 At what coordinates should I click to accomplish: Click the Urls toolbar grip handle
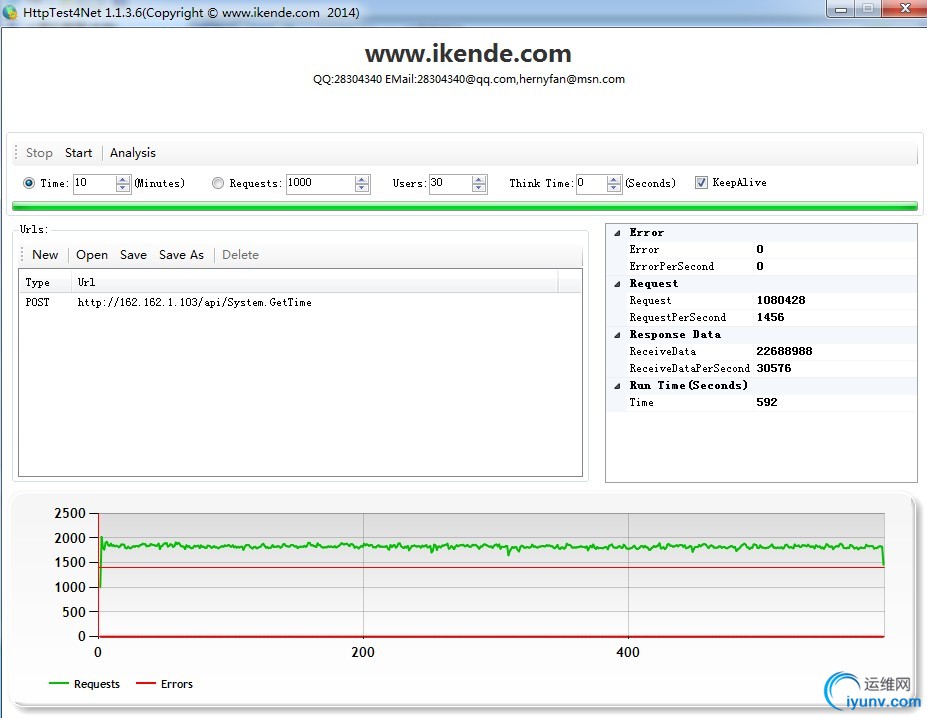point(22,255)
